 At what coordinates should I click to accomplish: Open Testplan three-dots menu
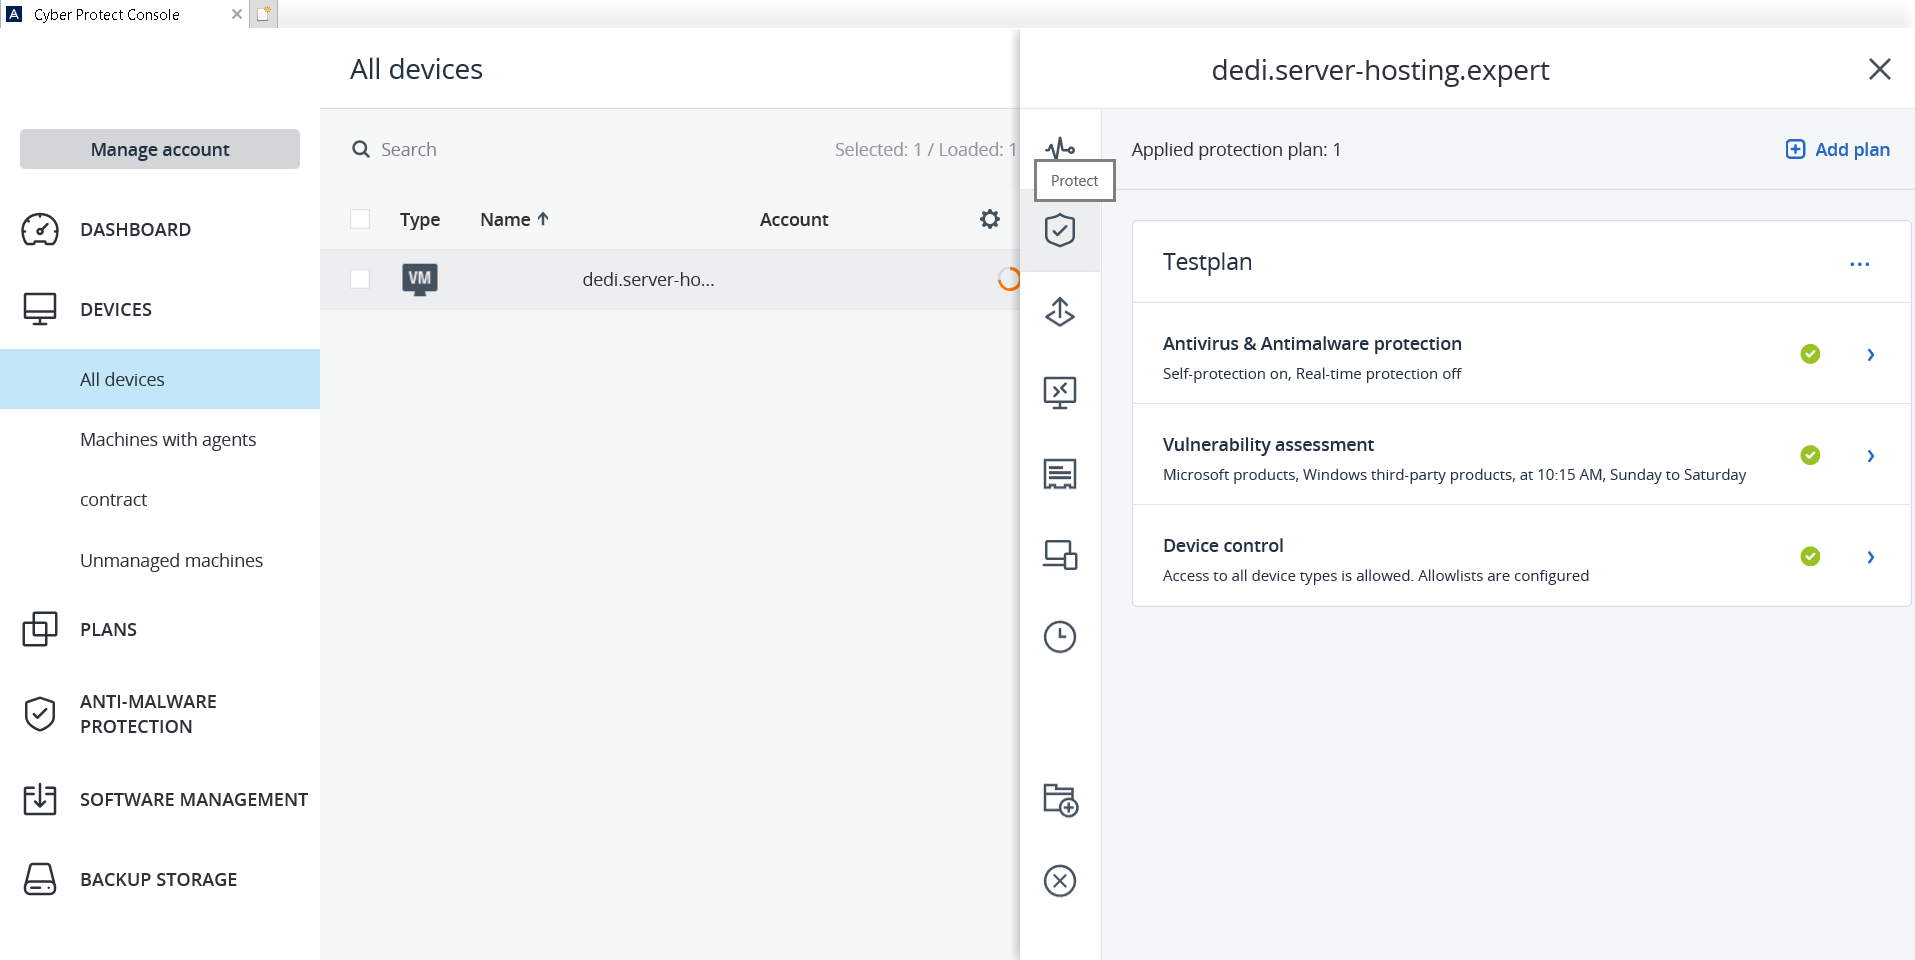point(1860,264)
